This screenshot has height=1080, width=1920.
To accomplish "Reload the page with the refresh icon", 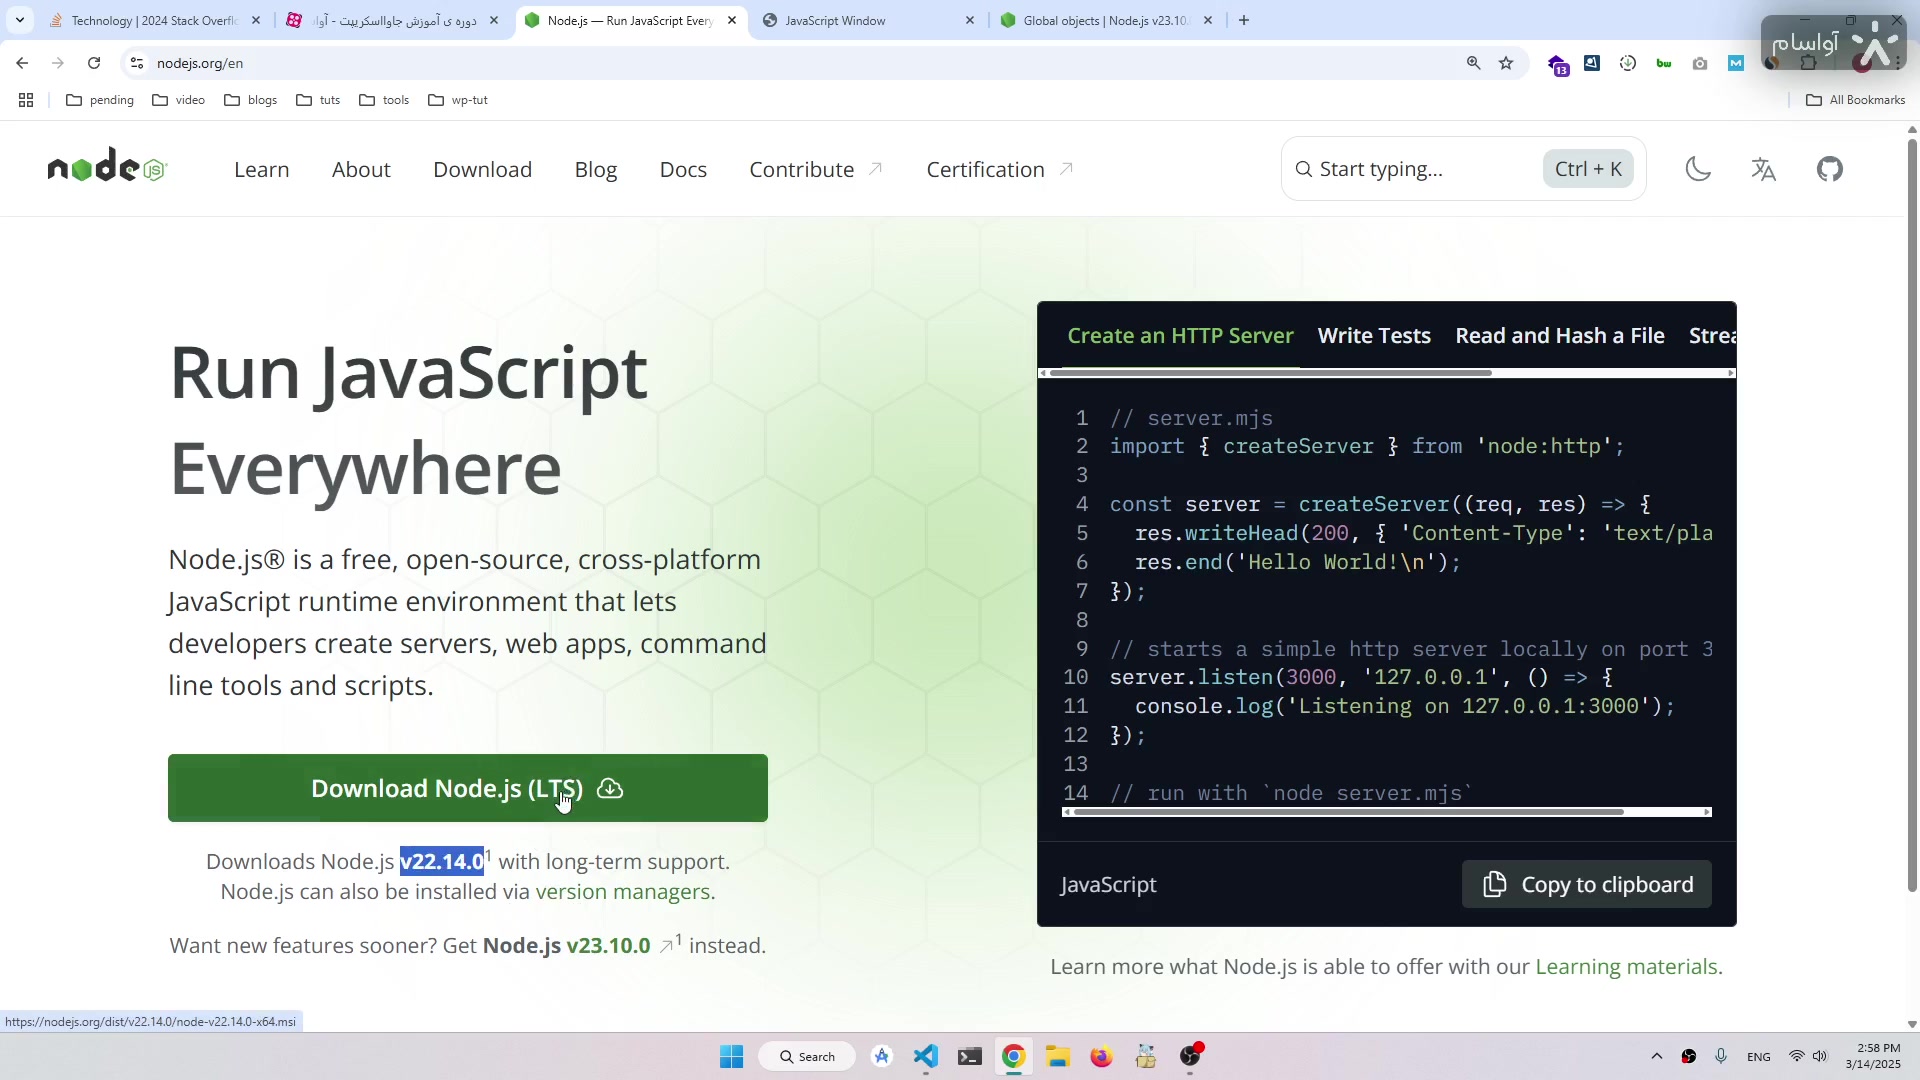I will tap(94, 63).
